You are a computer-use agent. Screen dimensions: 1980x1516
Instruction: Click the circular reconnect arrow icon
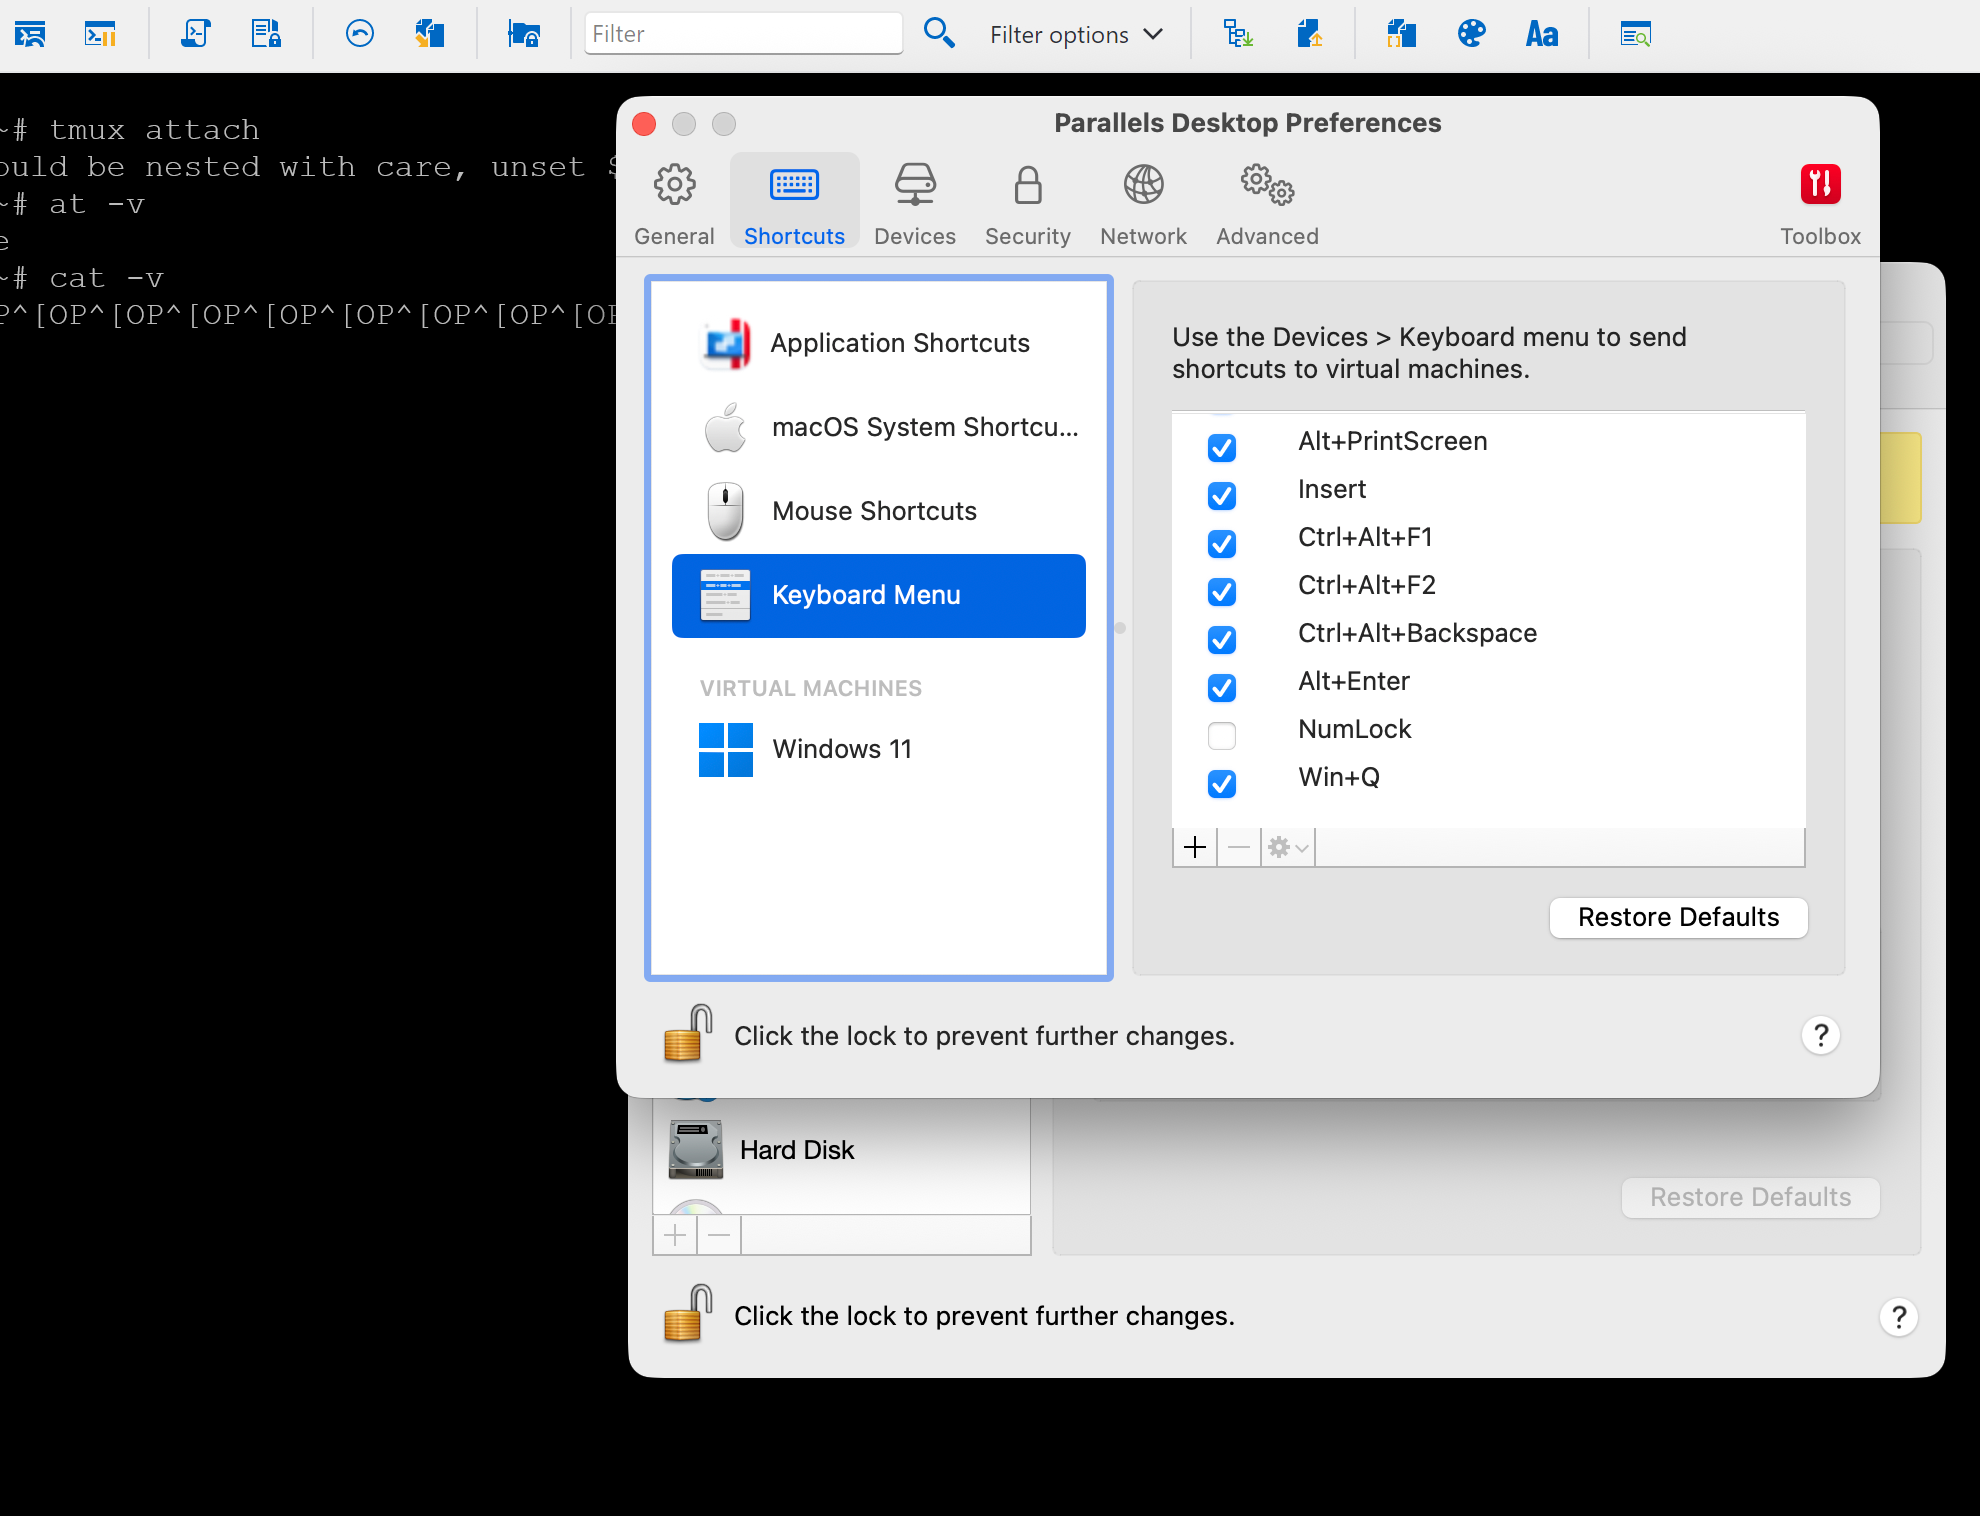tap(360, 34)
